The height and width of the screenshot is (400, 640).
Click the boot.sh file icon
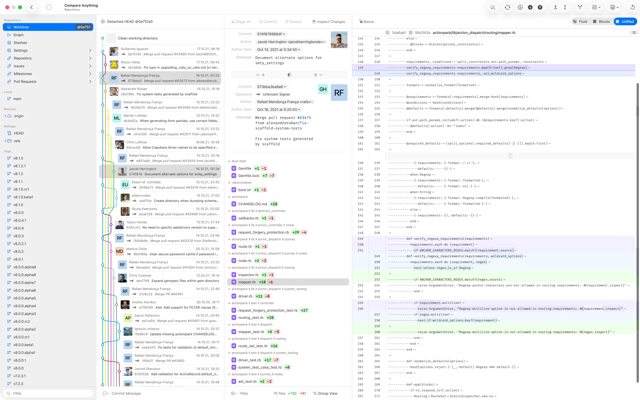tap(234, 190)
